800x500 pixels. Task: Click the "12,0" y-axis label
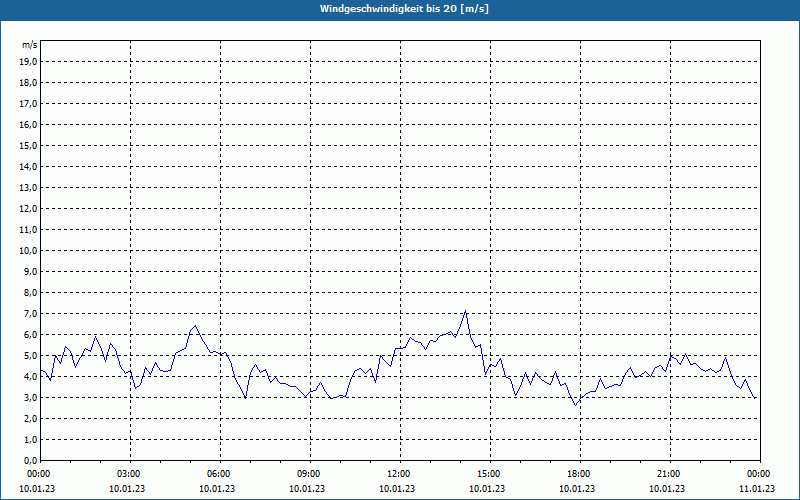(x=28, y=209)
